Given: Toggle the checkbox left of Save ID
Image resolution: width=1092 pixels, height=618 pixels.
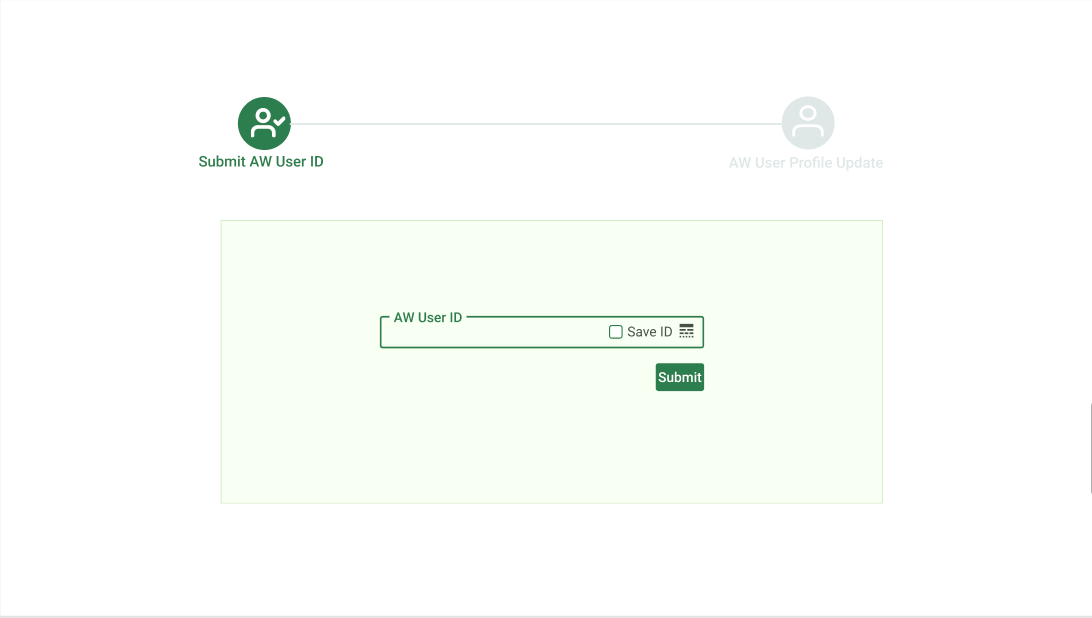Looking at the screenshot, I should pos(616,332).
